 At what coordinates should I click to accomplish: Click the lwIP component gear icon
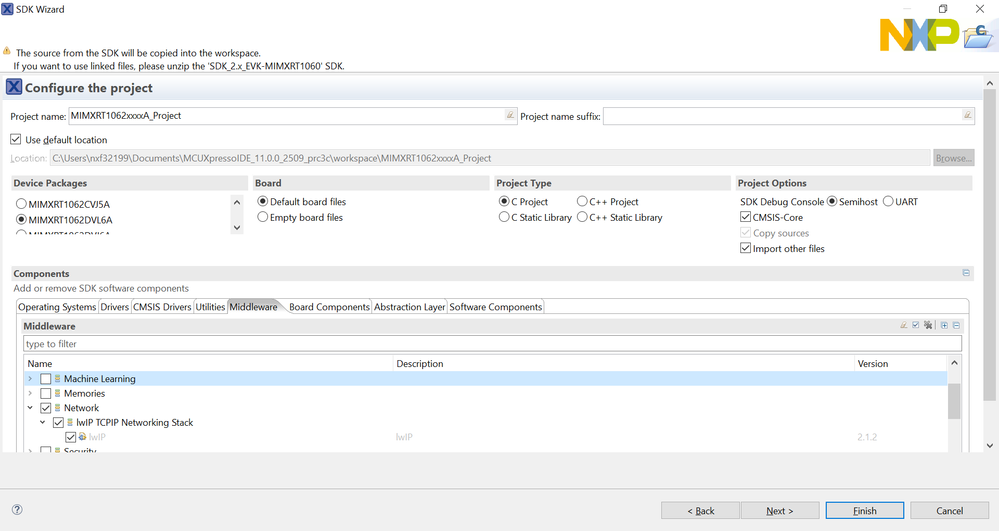click(82, 437)
